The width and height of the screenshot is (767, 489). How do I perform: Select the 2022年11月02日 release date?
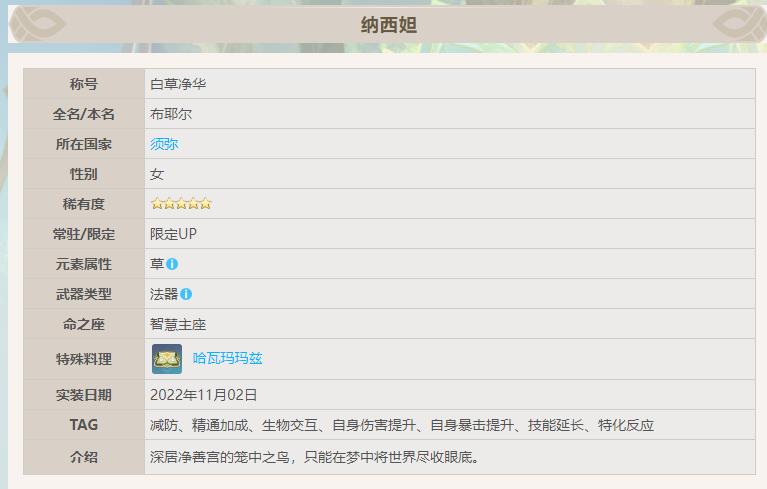pyautogui.click(x=203, y=395)
